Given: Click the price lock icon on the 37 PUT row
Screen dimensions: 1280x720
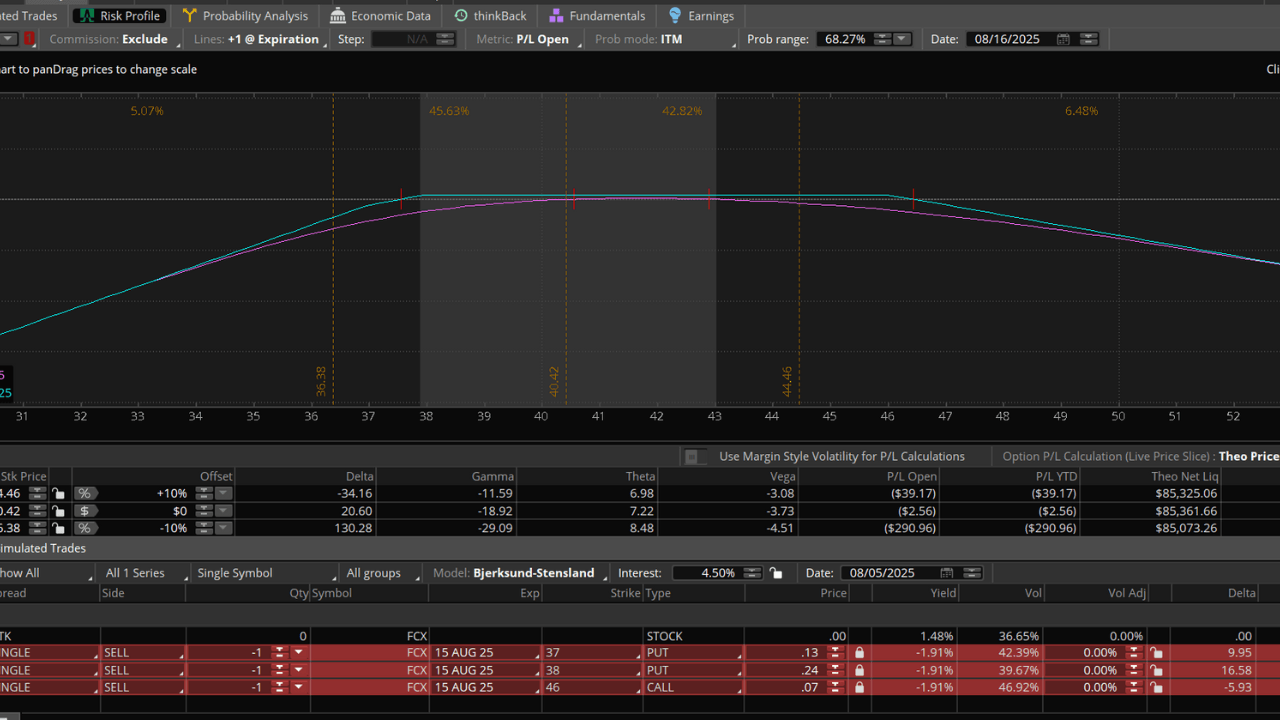Looking at the screenshot, I should (858, 653).
